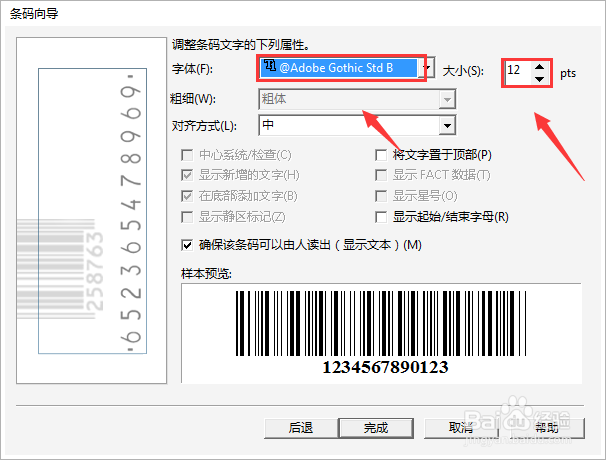Click the rotated barcode illustration on left

(x=92, y=211)
